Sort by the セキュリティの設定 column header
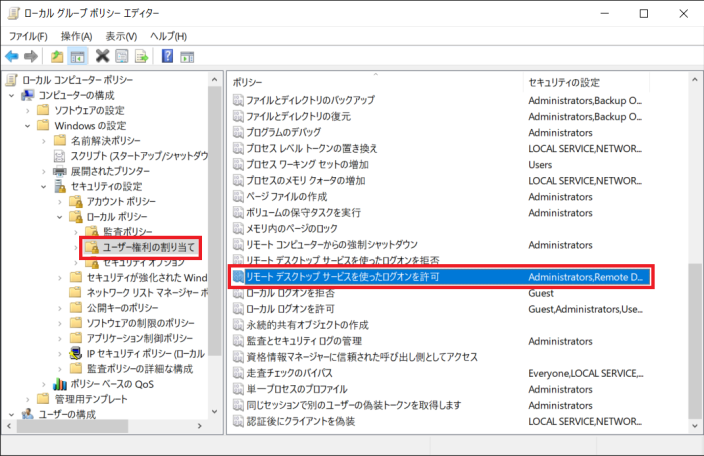This screenshot has width=704, height=456. pos(586,82)
